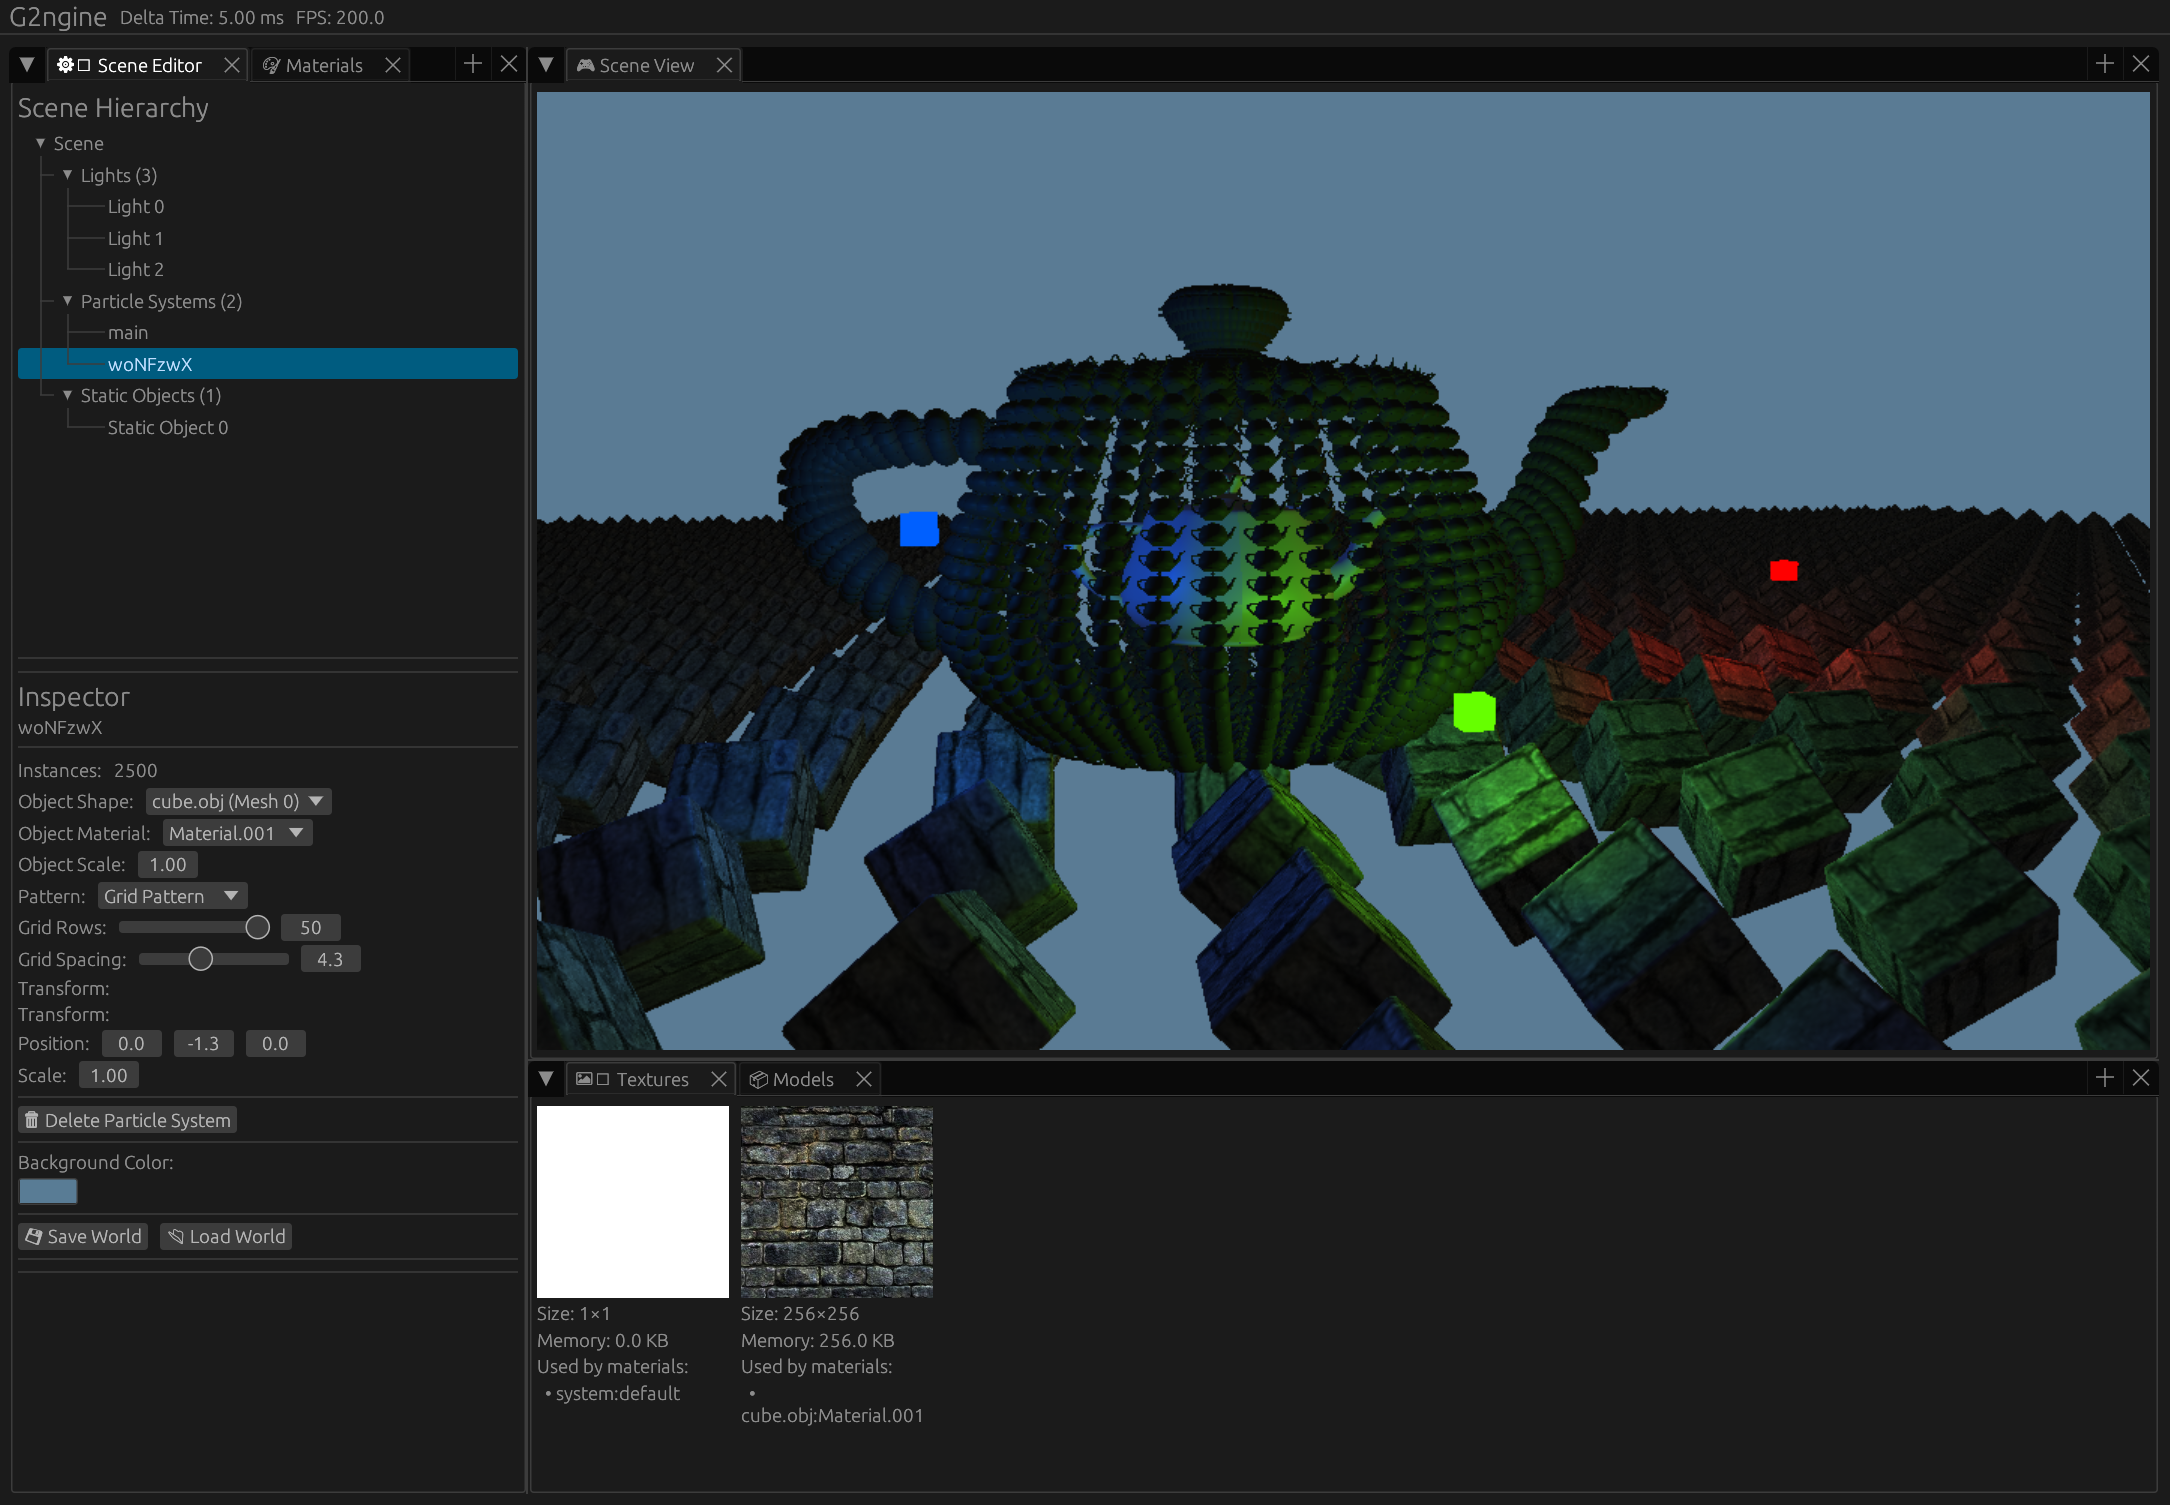The width and height of the screenshot is (2170, 1505).
Task: Open the Object Shape dropdown
Action: (239, 802)
